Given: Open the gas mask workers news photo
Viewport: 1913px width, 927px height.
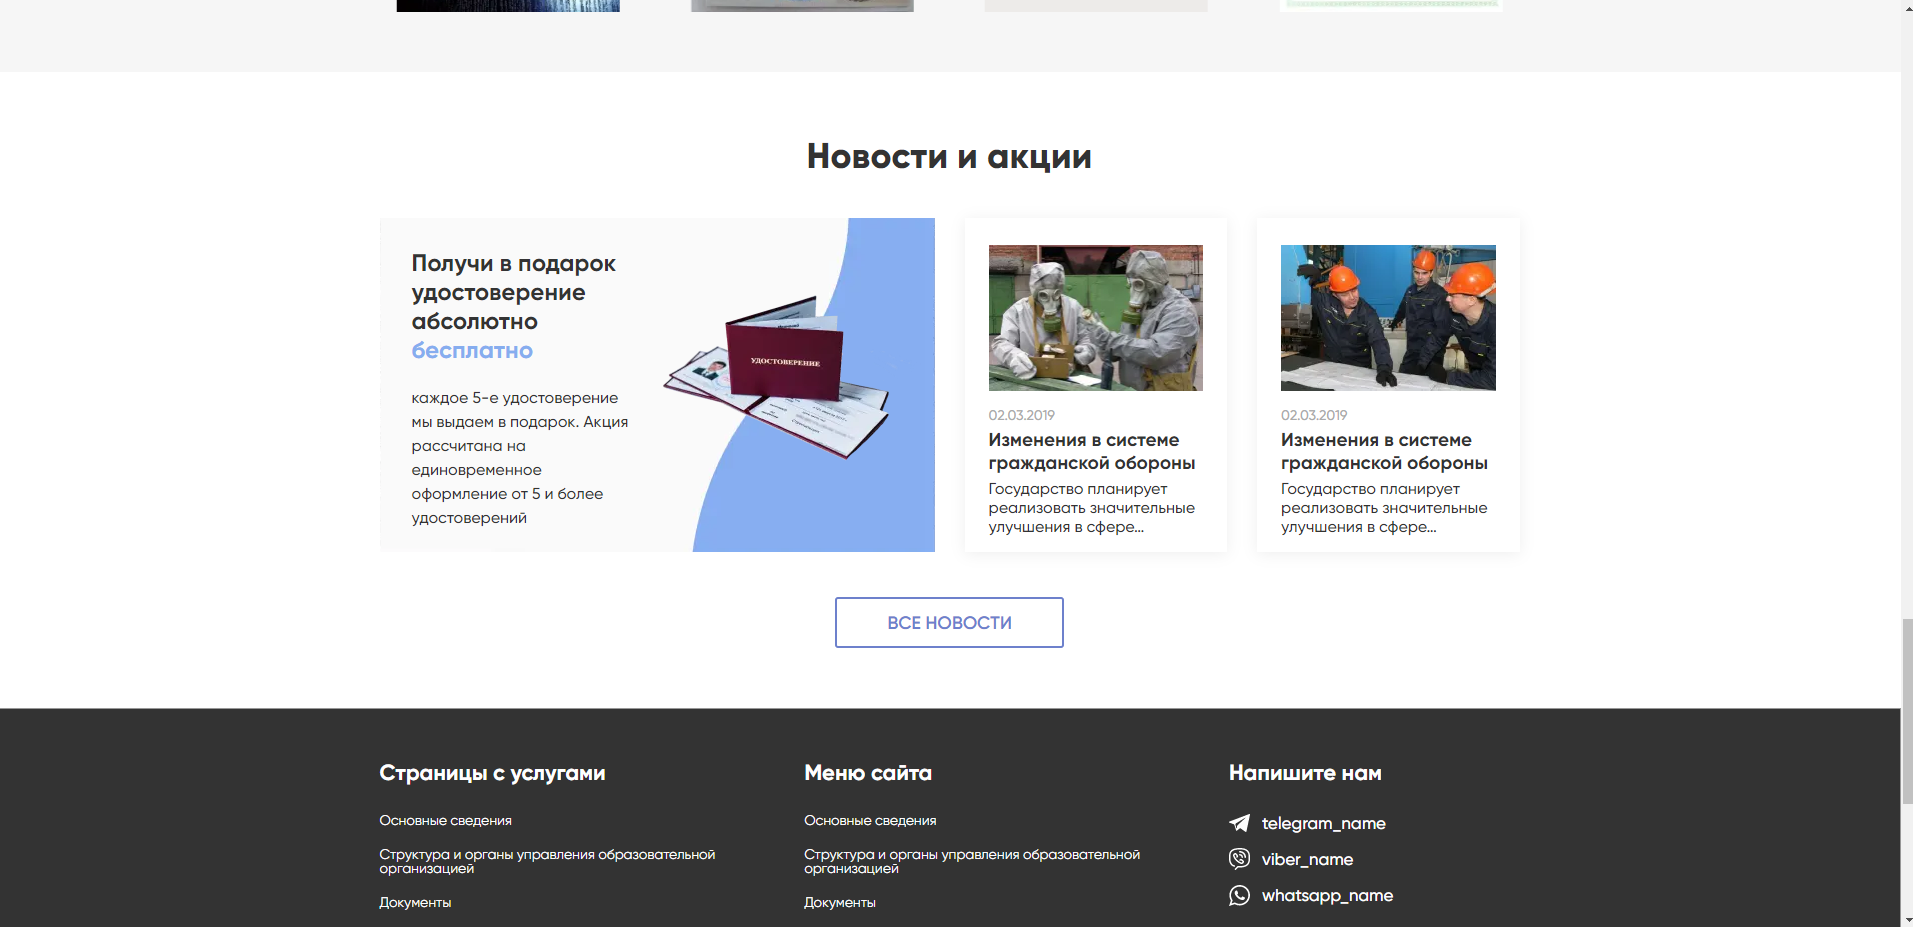Looking at the screenshot, I should [x=1095, y=318].
